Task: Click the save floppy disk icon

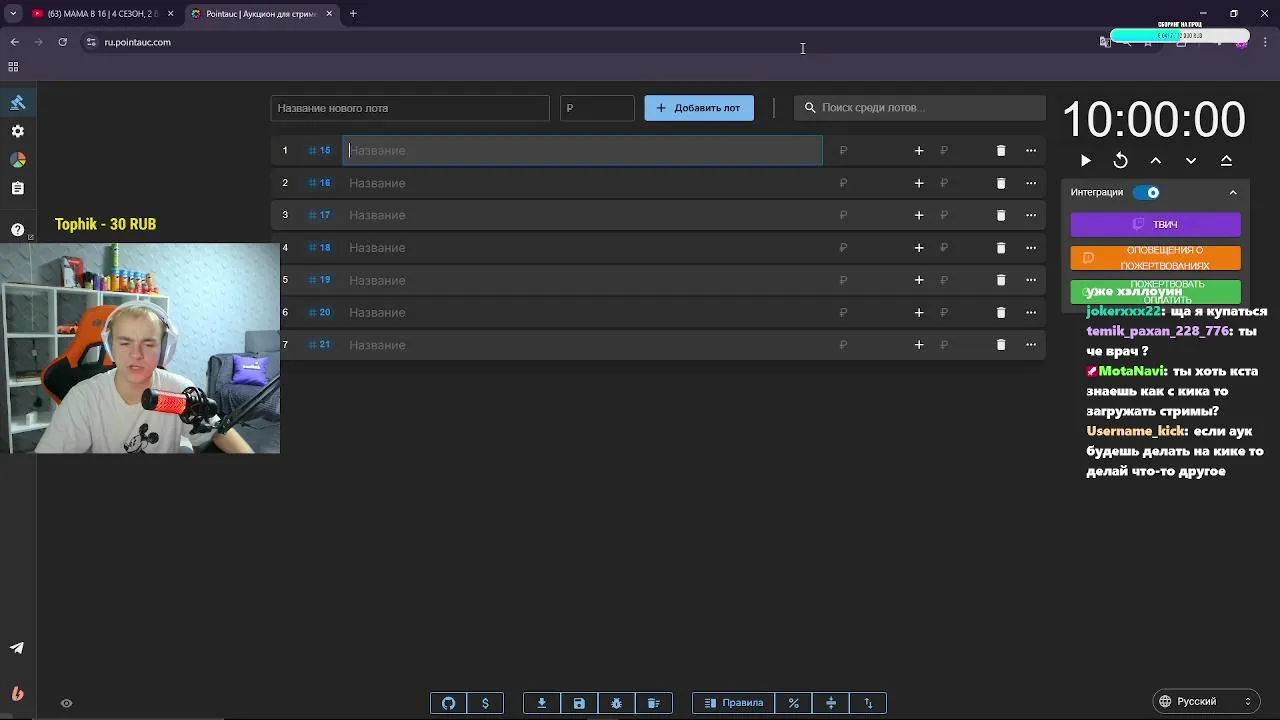Action: coord(579,703)
